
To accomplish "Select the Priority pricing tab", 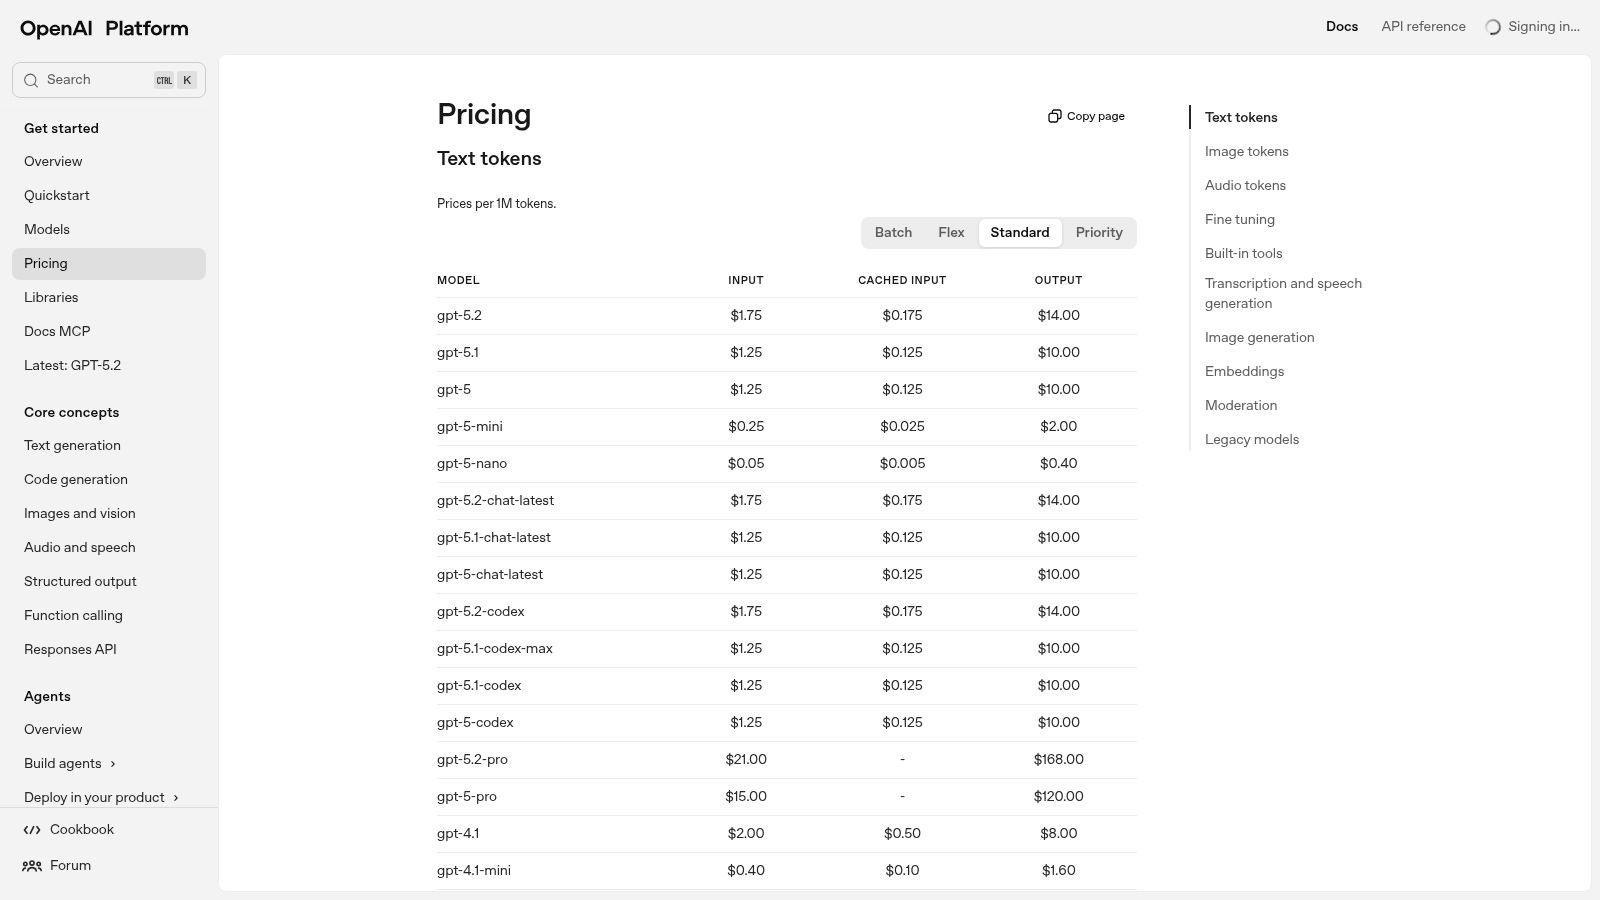I will 1099,233.
